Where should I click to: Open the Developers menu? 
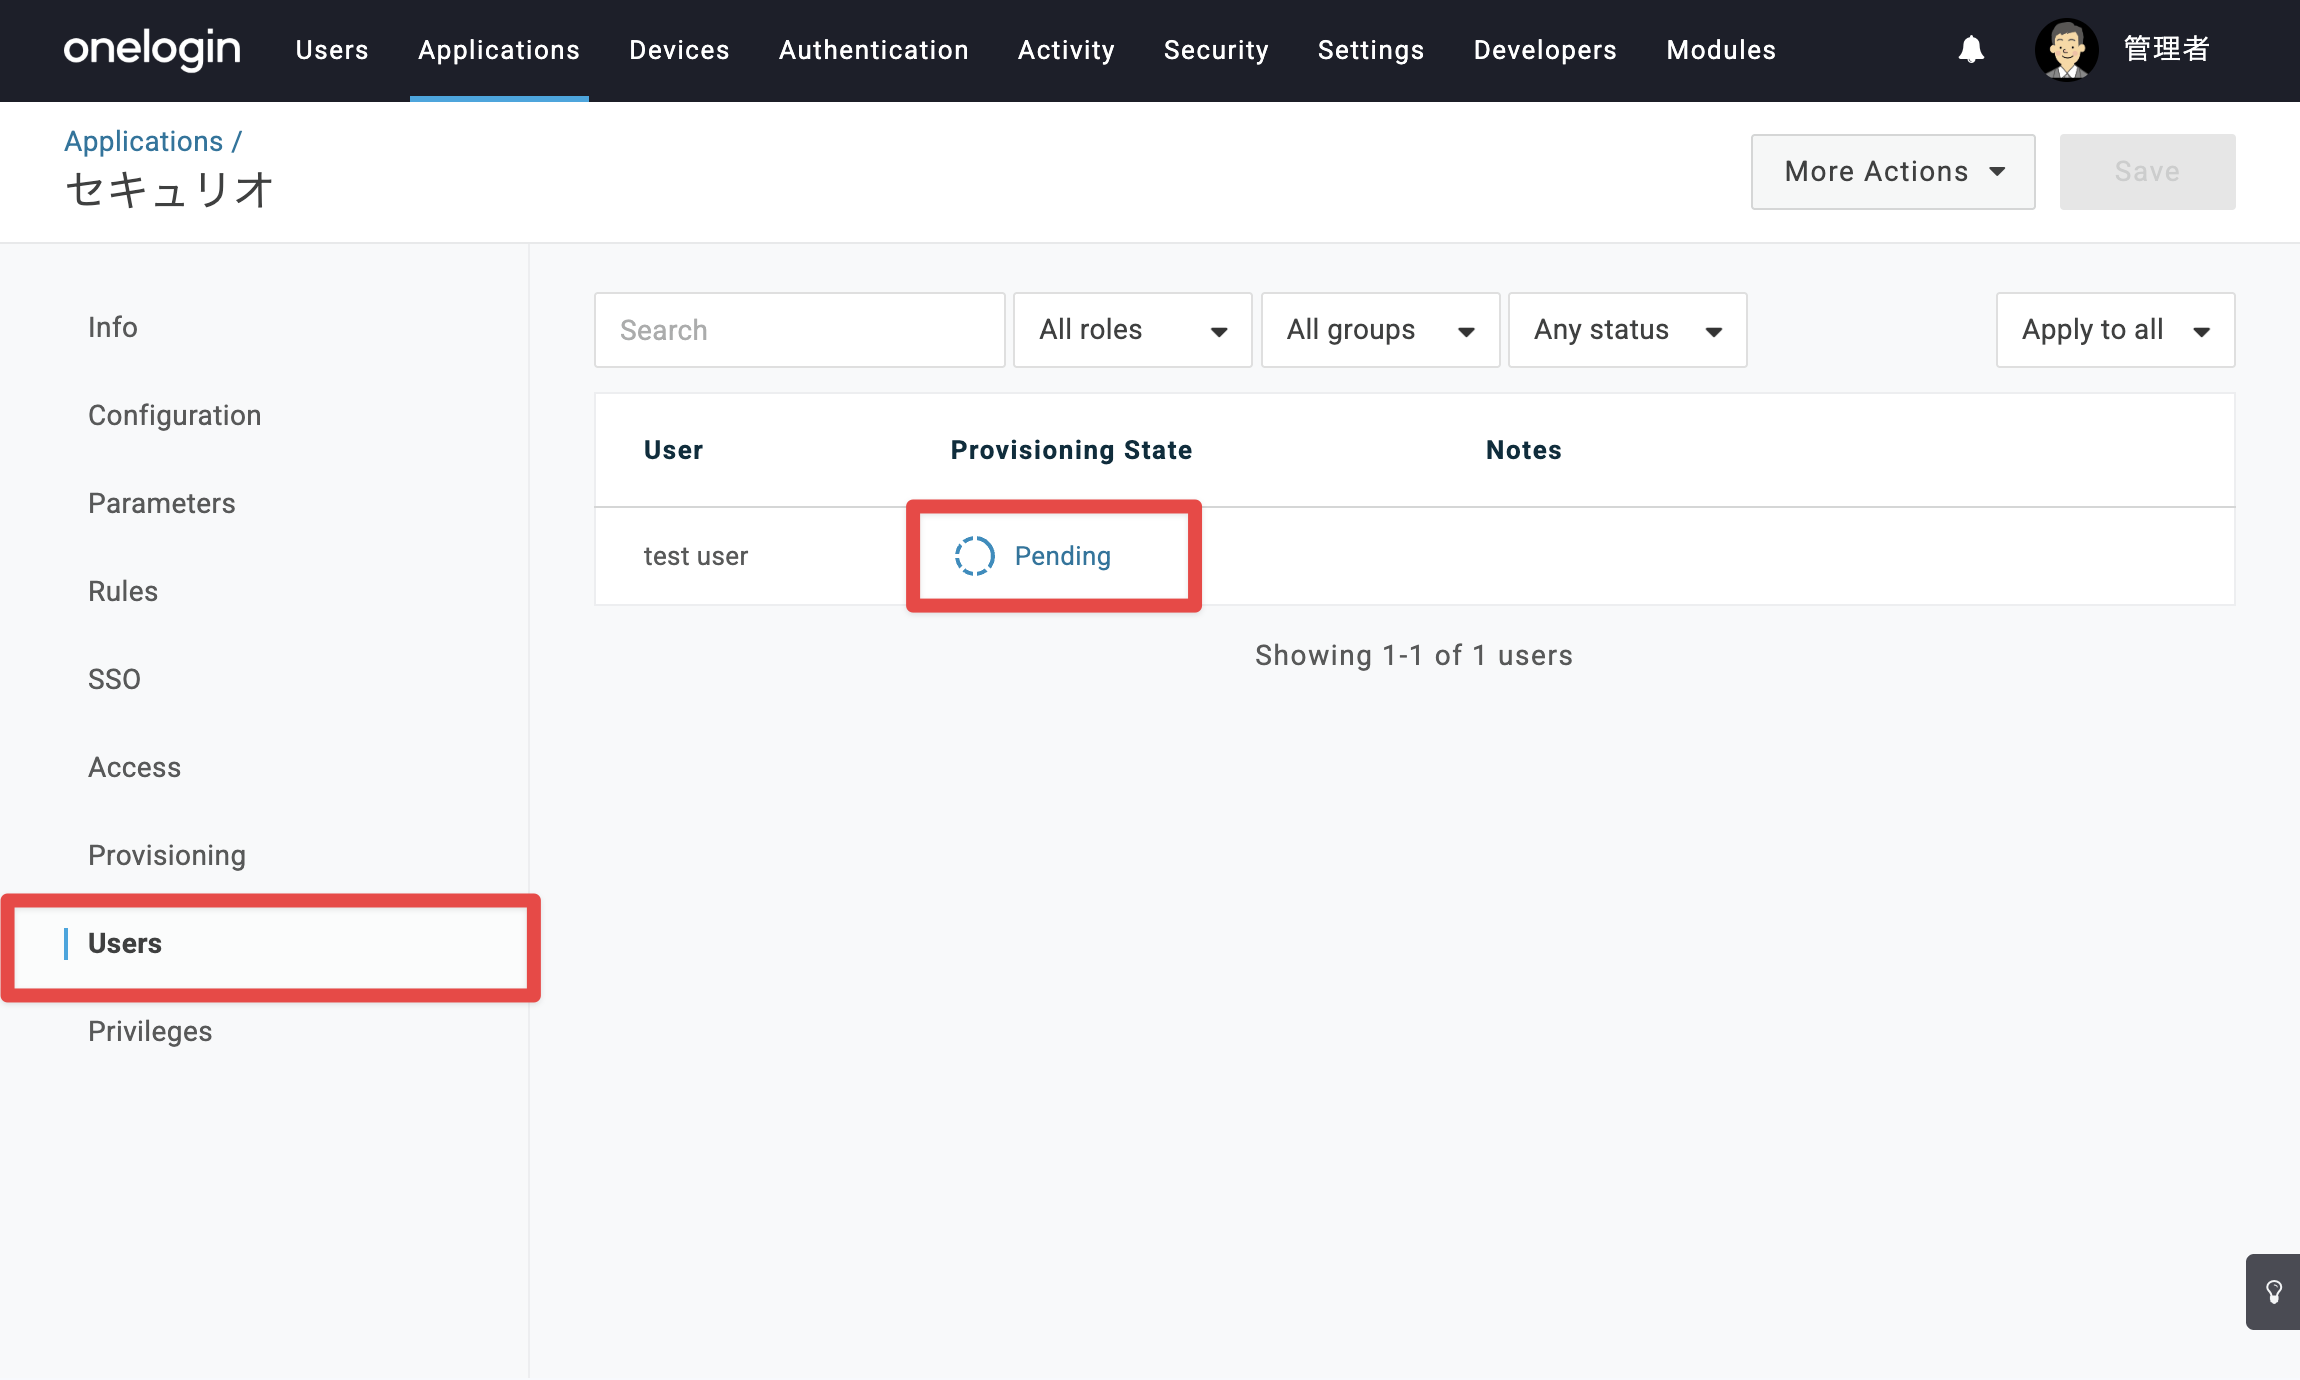(x=1545, y=50)
